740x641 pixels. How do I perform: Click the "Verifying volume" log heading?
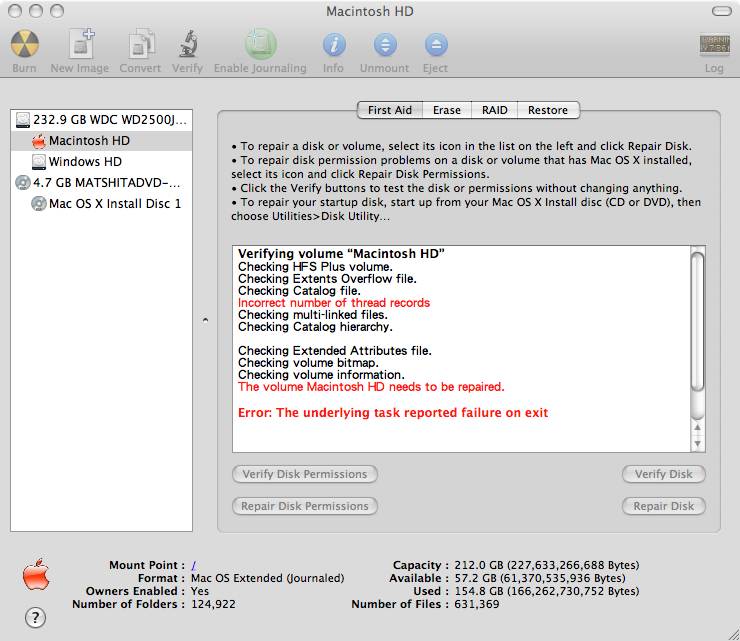coord(341,253)
